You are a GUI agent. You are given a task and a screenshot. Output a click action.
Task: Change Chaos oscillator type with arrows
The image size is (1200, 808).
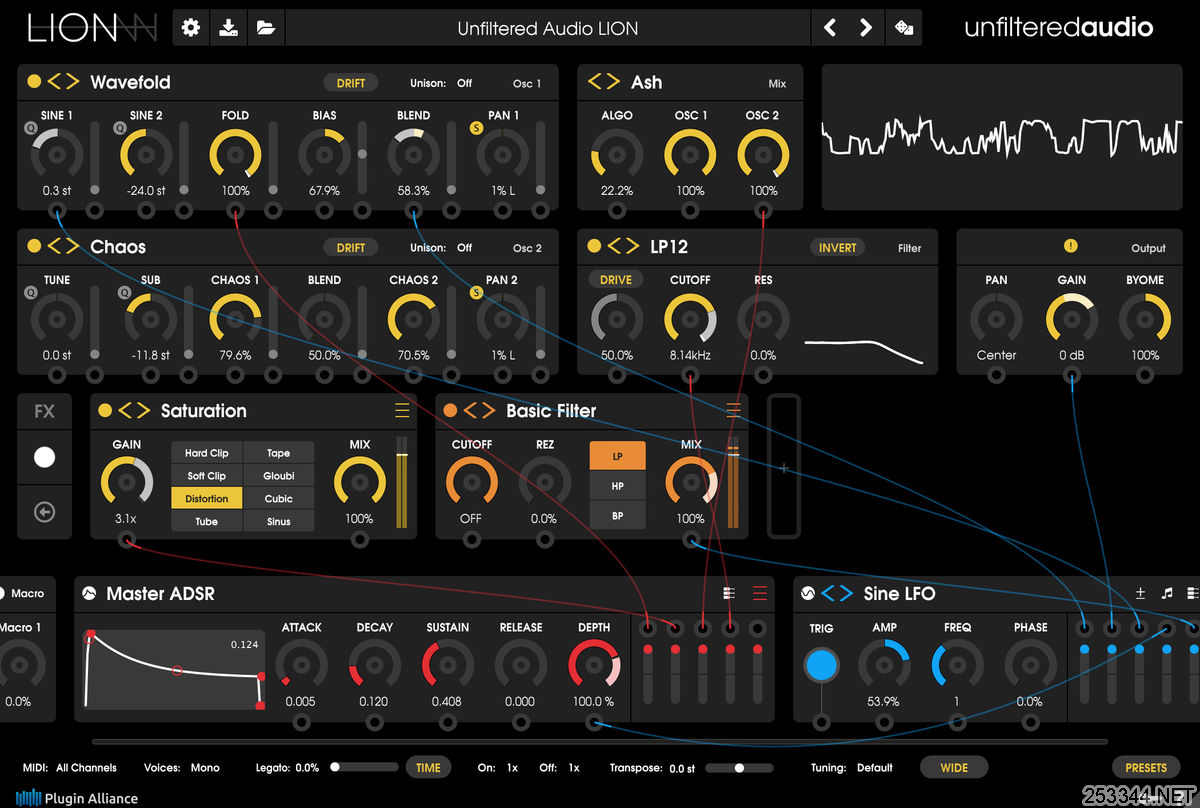(63, 247)
